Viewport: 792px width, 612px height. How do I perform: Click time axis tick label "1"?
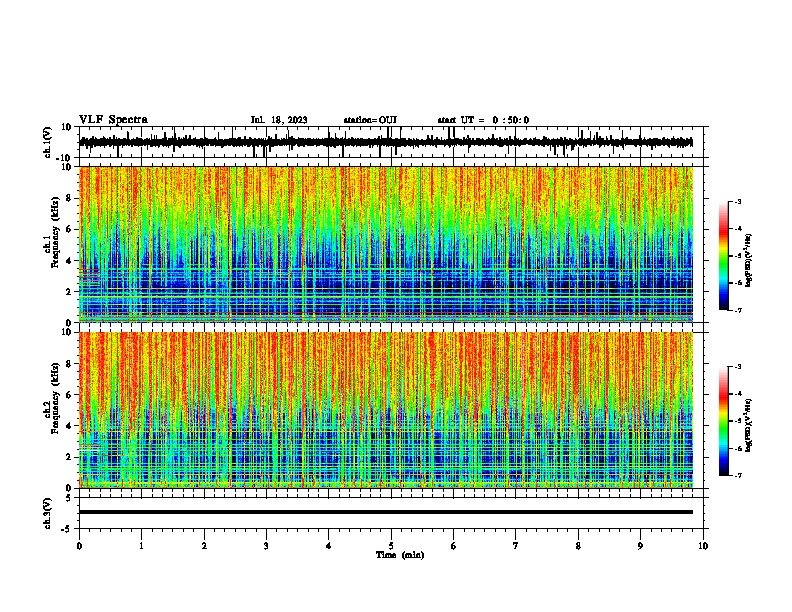click(x=142, y=546)
